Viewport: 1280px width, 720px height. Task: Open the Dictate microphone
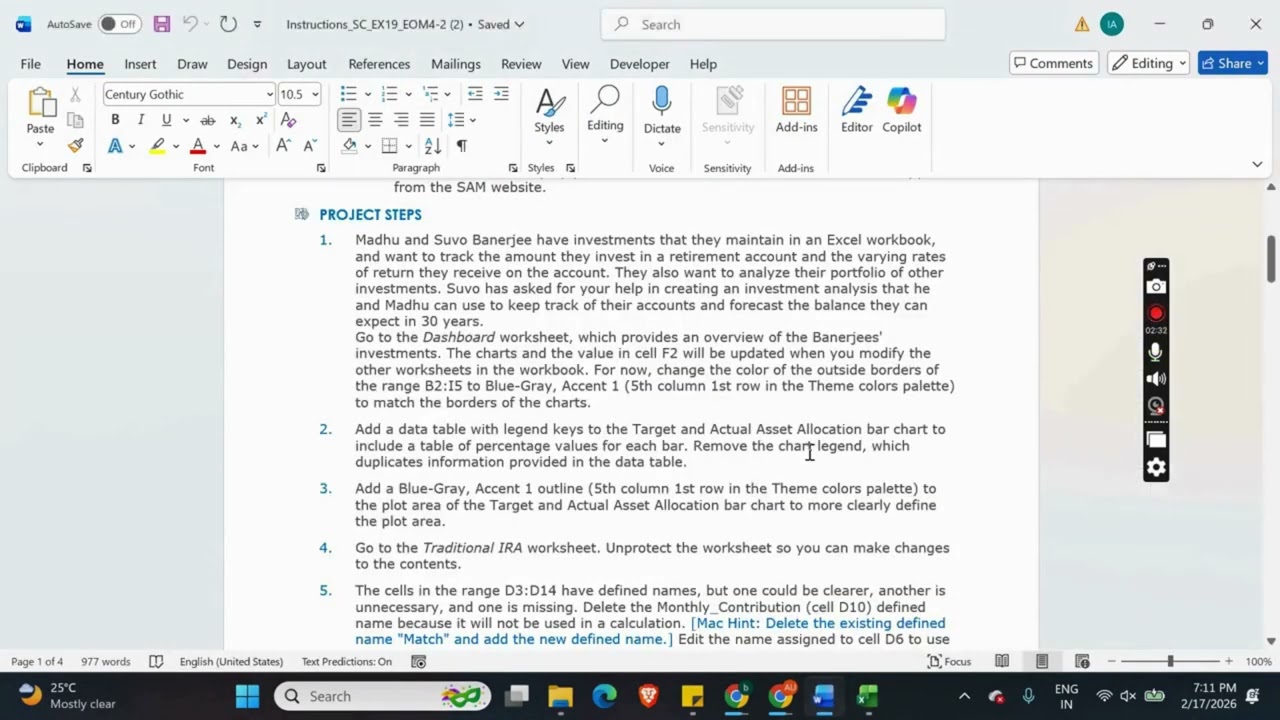click(x=662, y=110)
